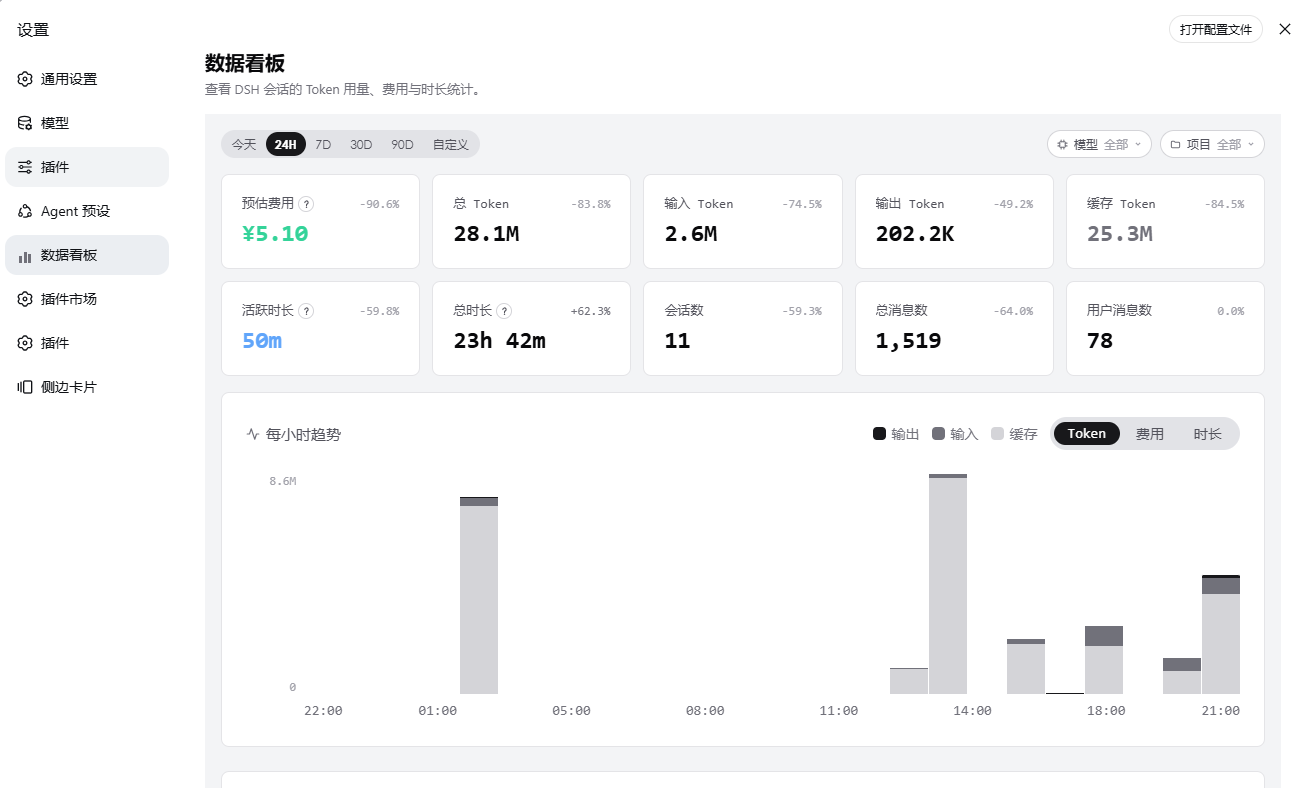Click the light gray 缓存 legend swatch
1303x788 pixels.
tap(997, 434)
